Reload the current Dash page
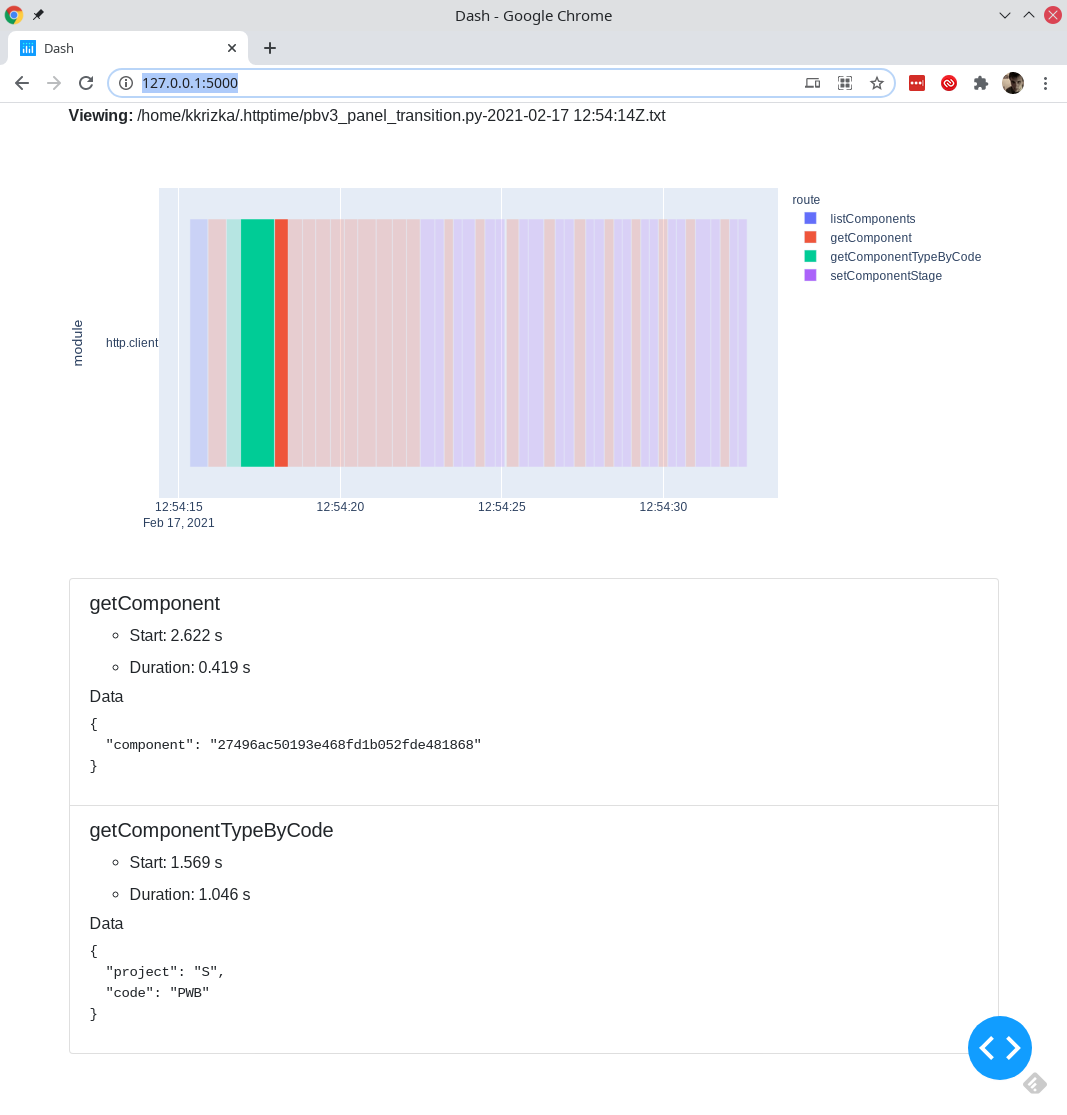 point(86,83)
